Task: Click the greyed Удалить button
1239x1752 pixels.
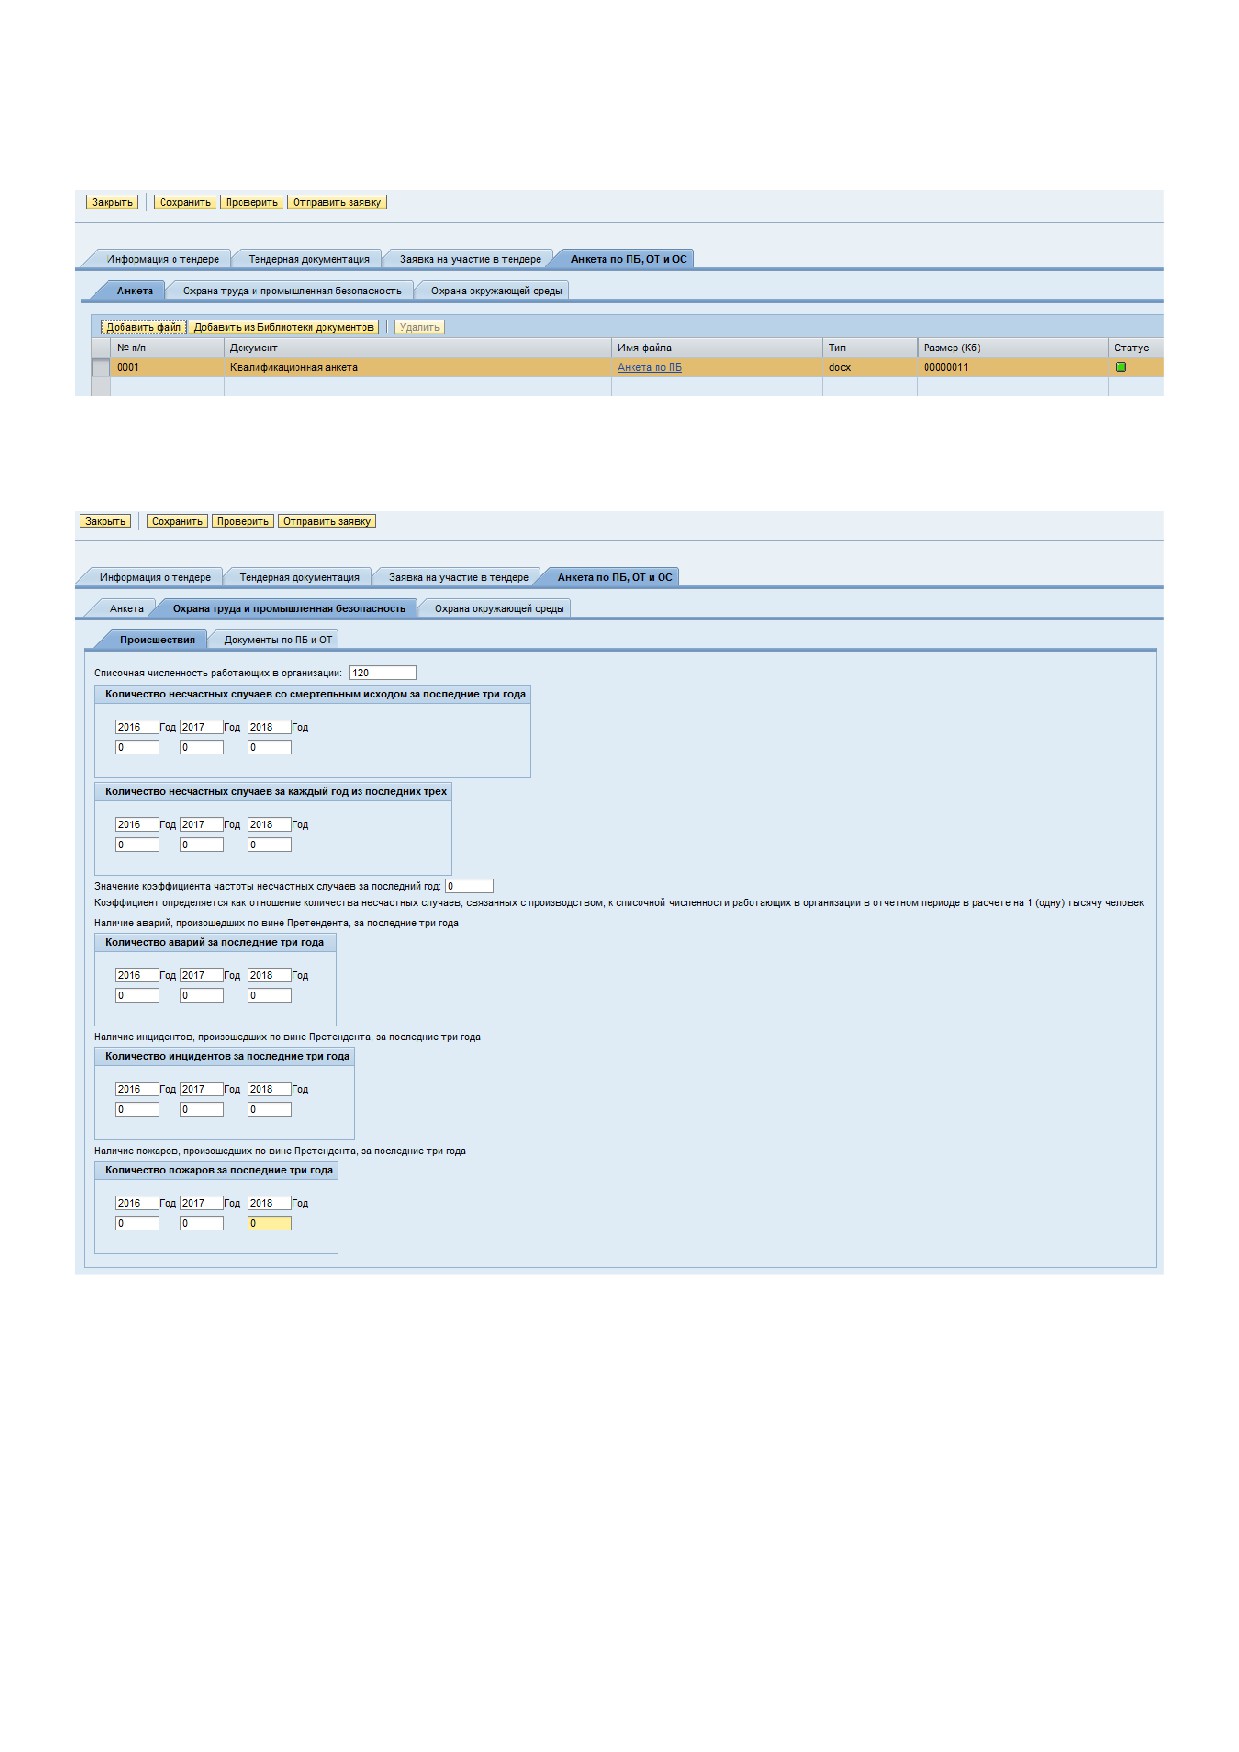Action: tap(420, 327)
